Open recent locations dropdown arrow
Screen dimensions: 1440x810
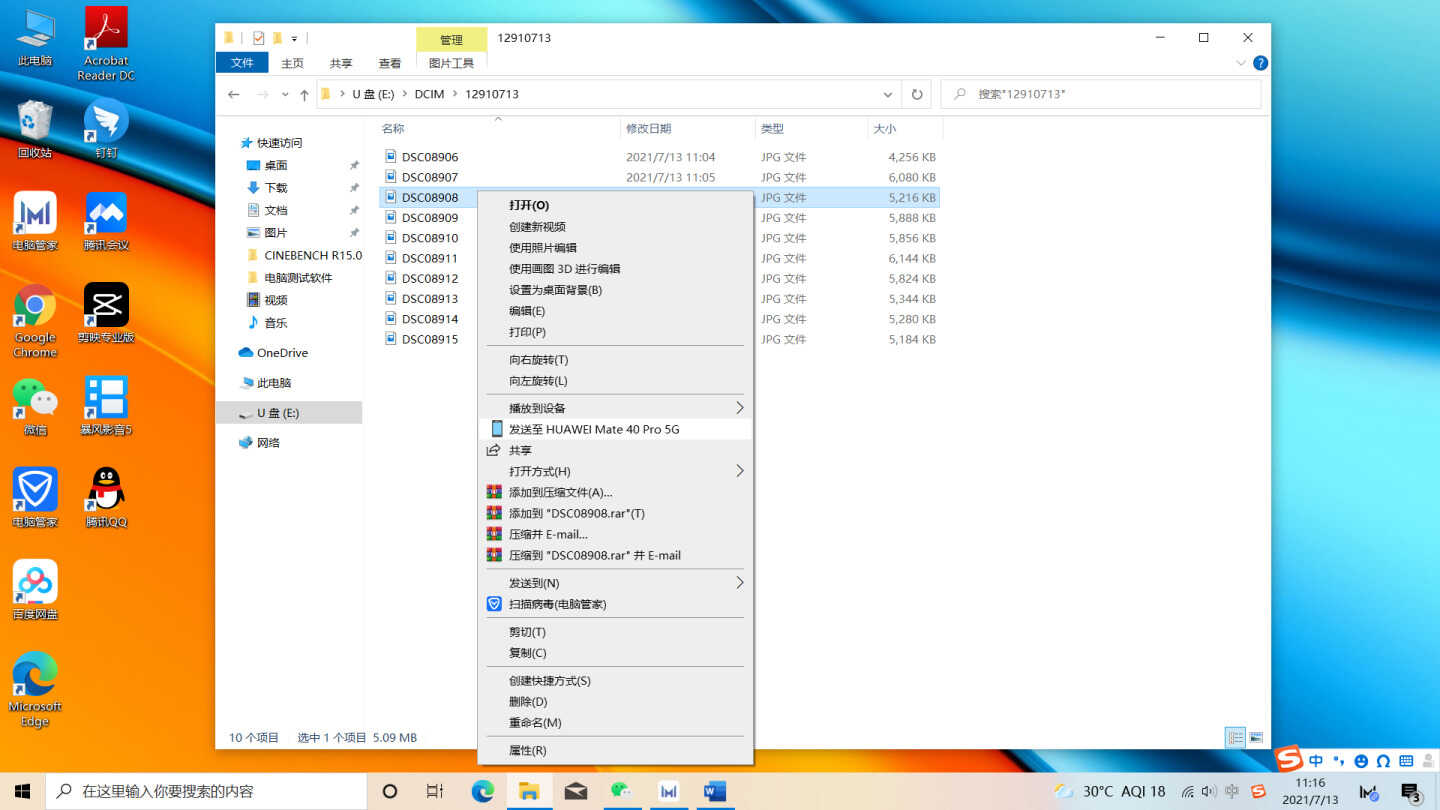coord(285,94)
